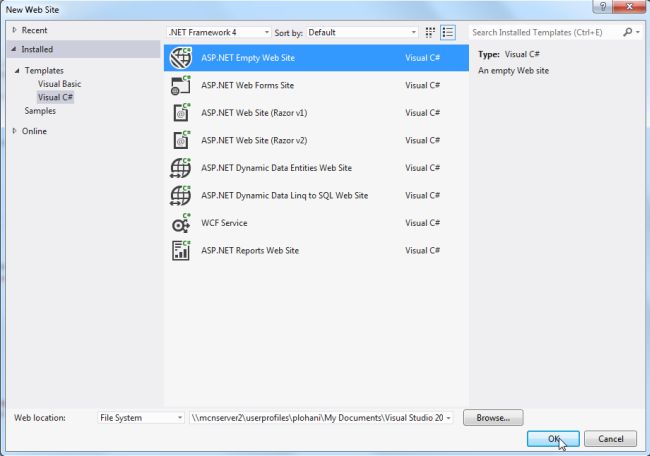Click the Cancel button
Viewport: 650px width, 456px height.
610,439
